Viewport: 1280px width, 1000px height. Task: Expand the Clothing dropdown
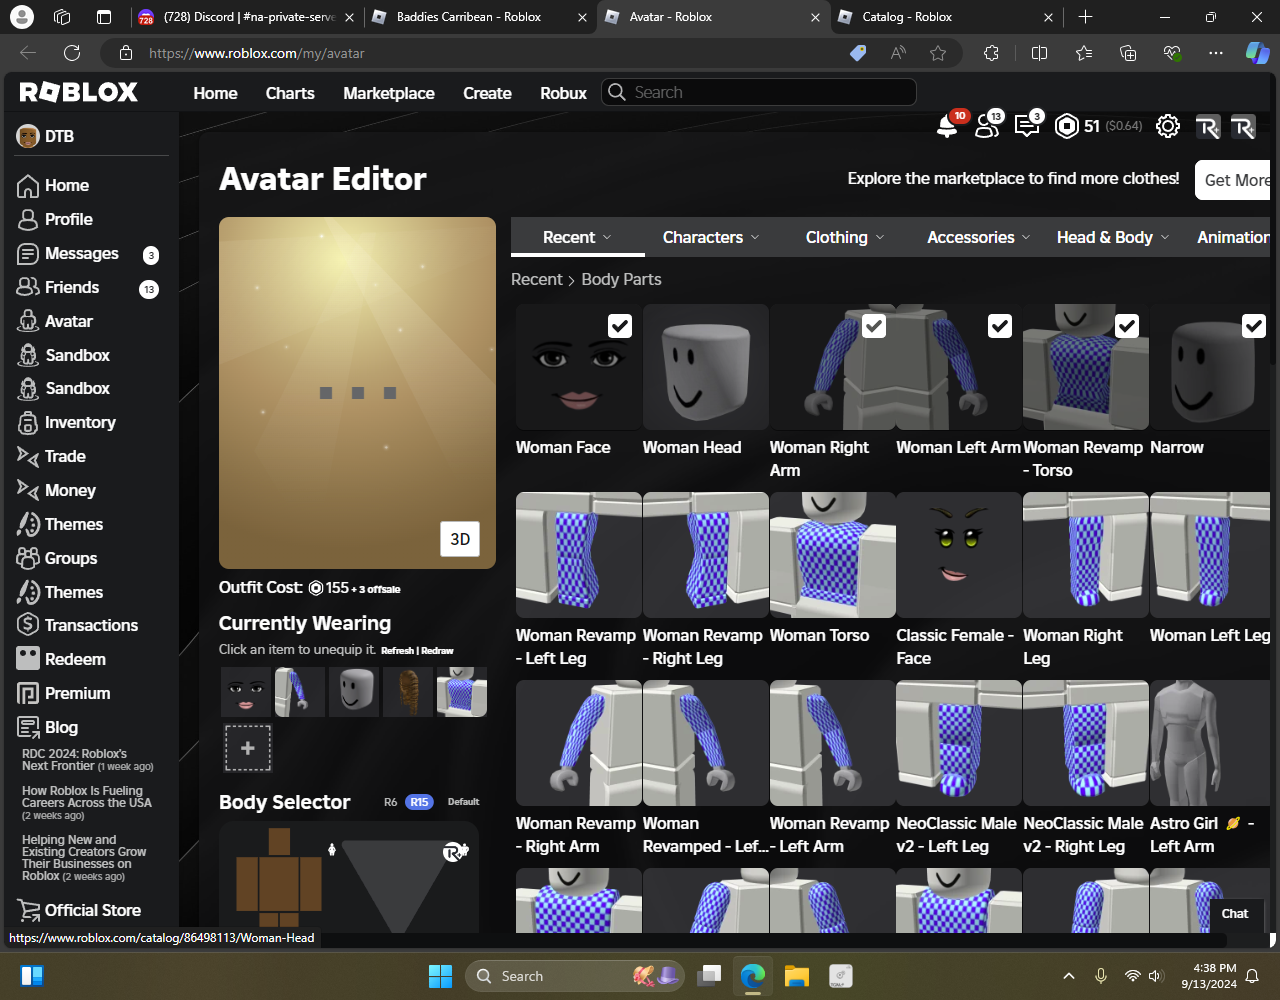[845, 237]
